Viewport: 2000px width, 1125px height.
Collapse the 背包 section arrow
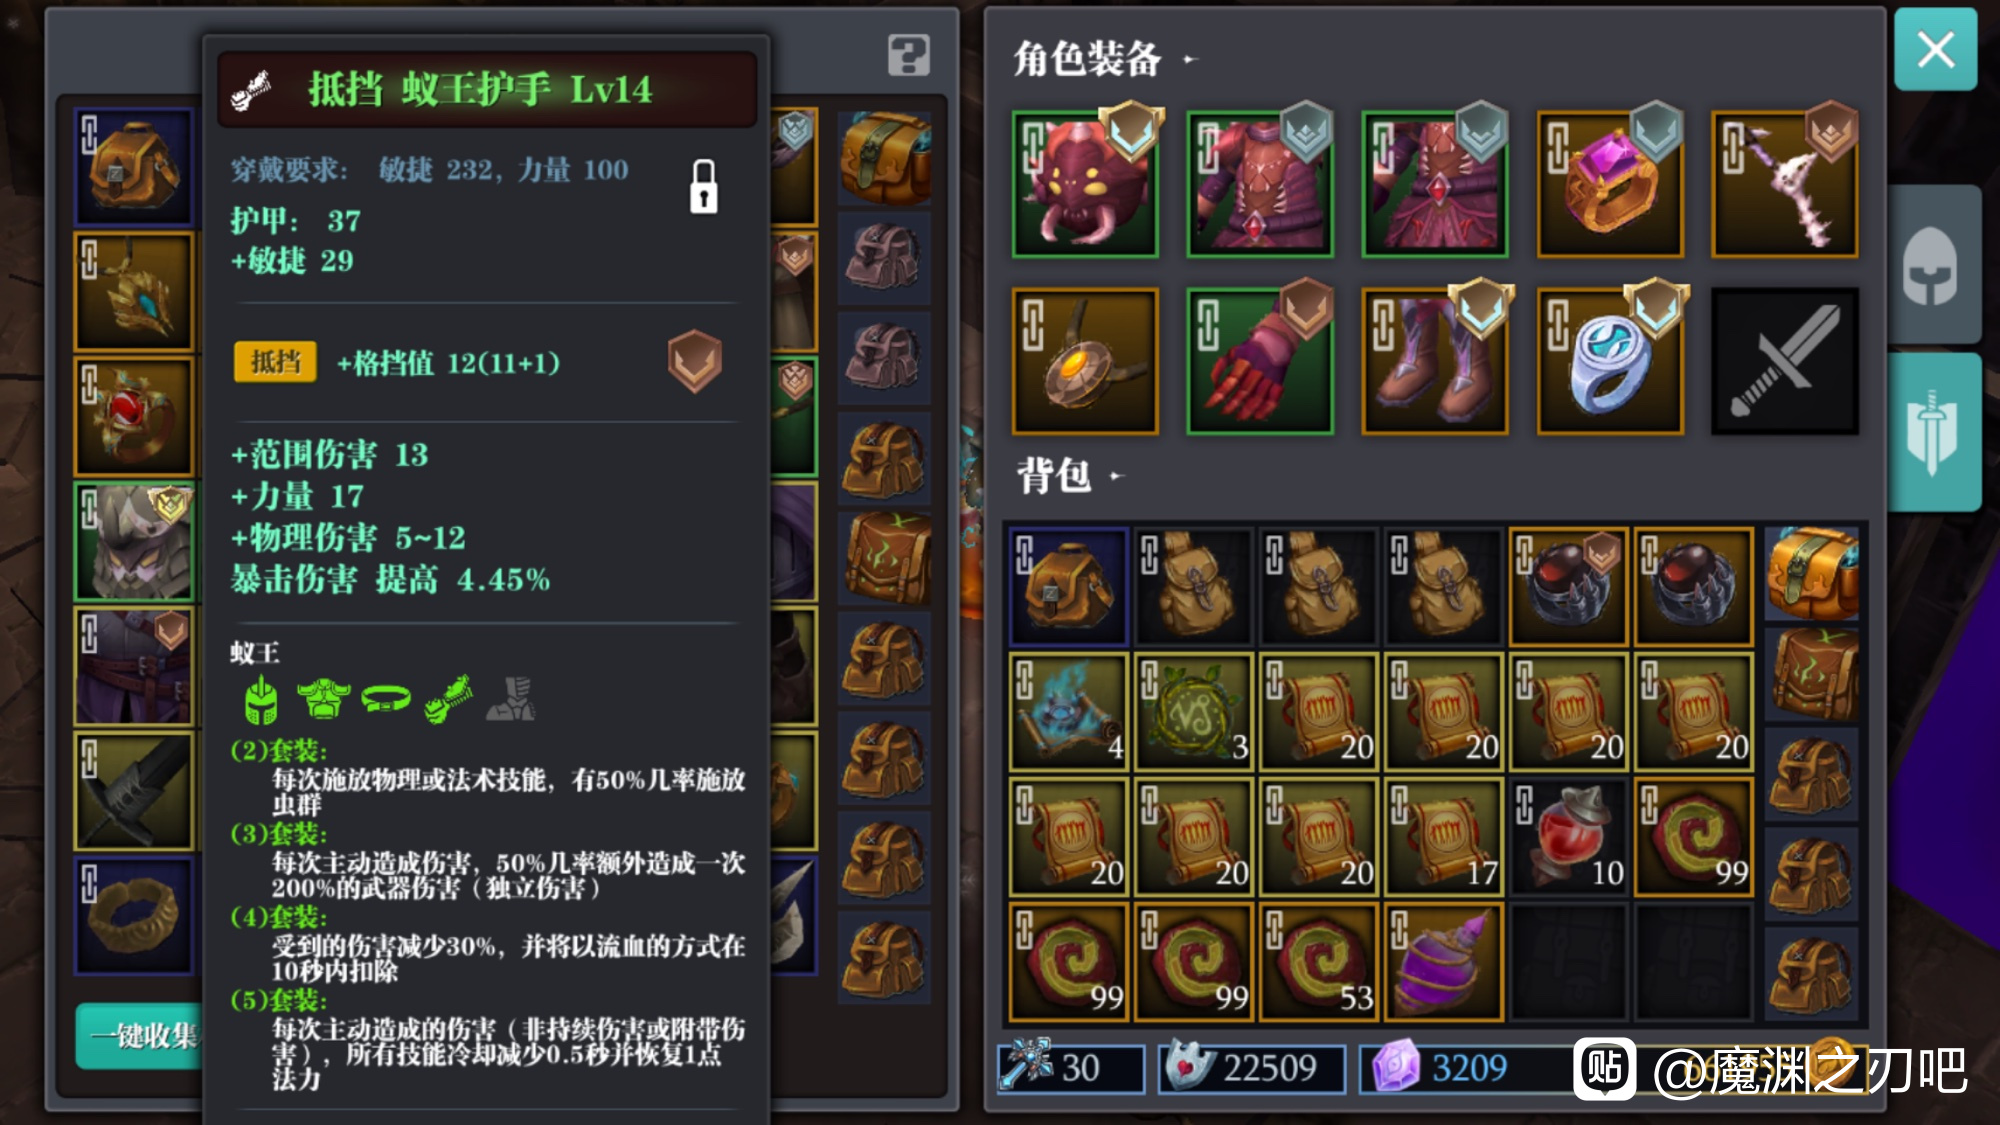coord(1116,476)
